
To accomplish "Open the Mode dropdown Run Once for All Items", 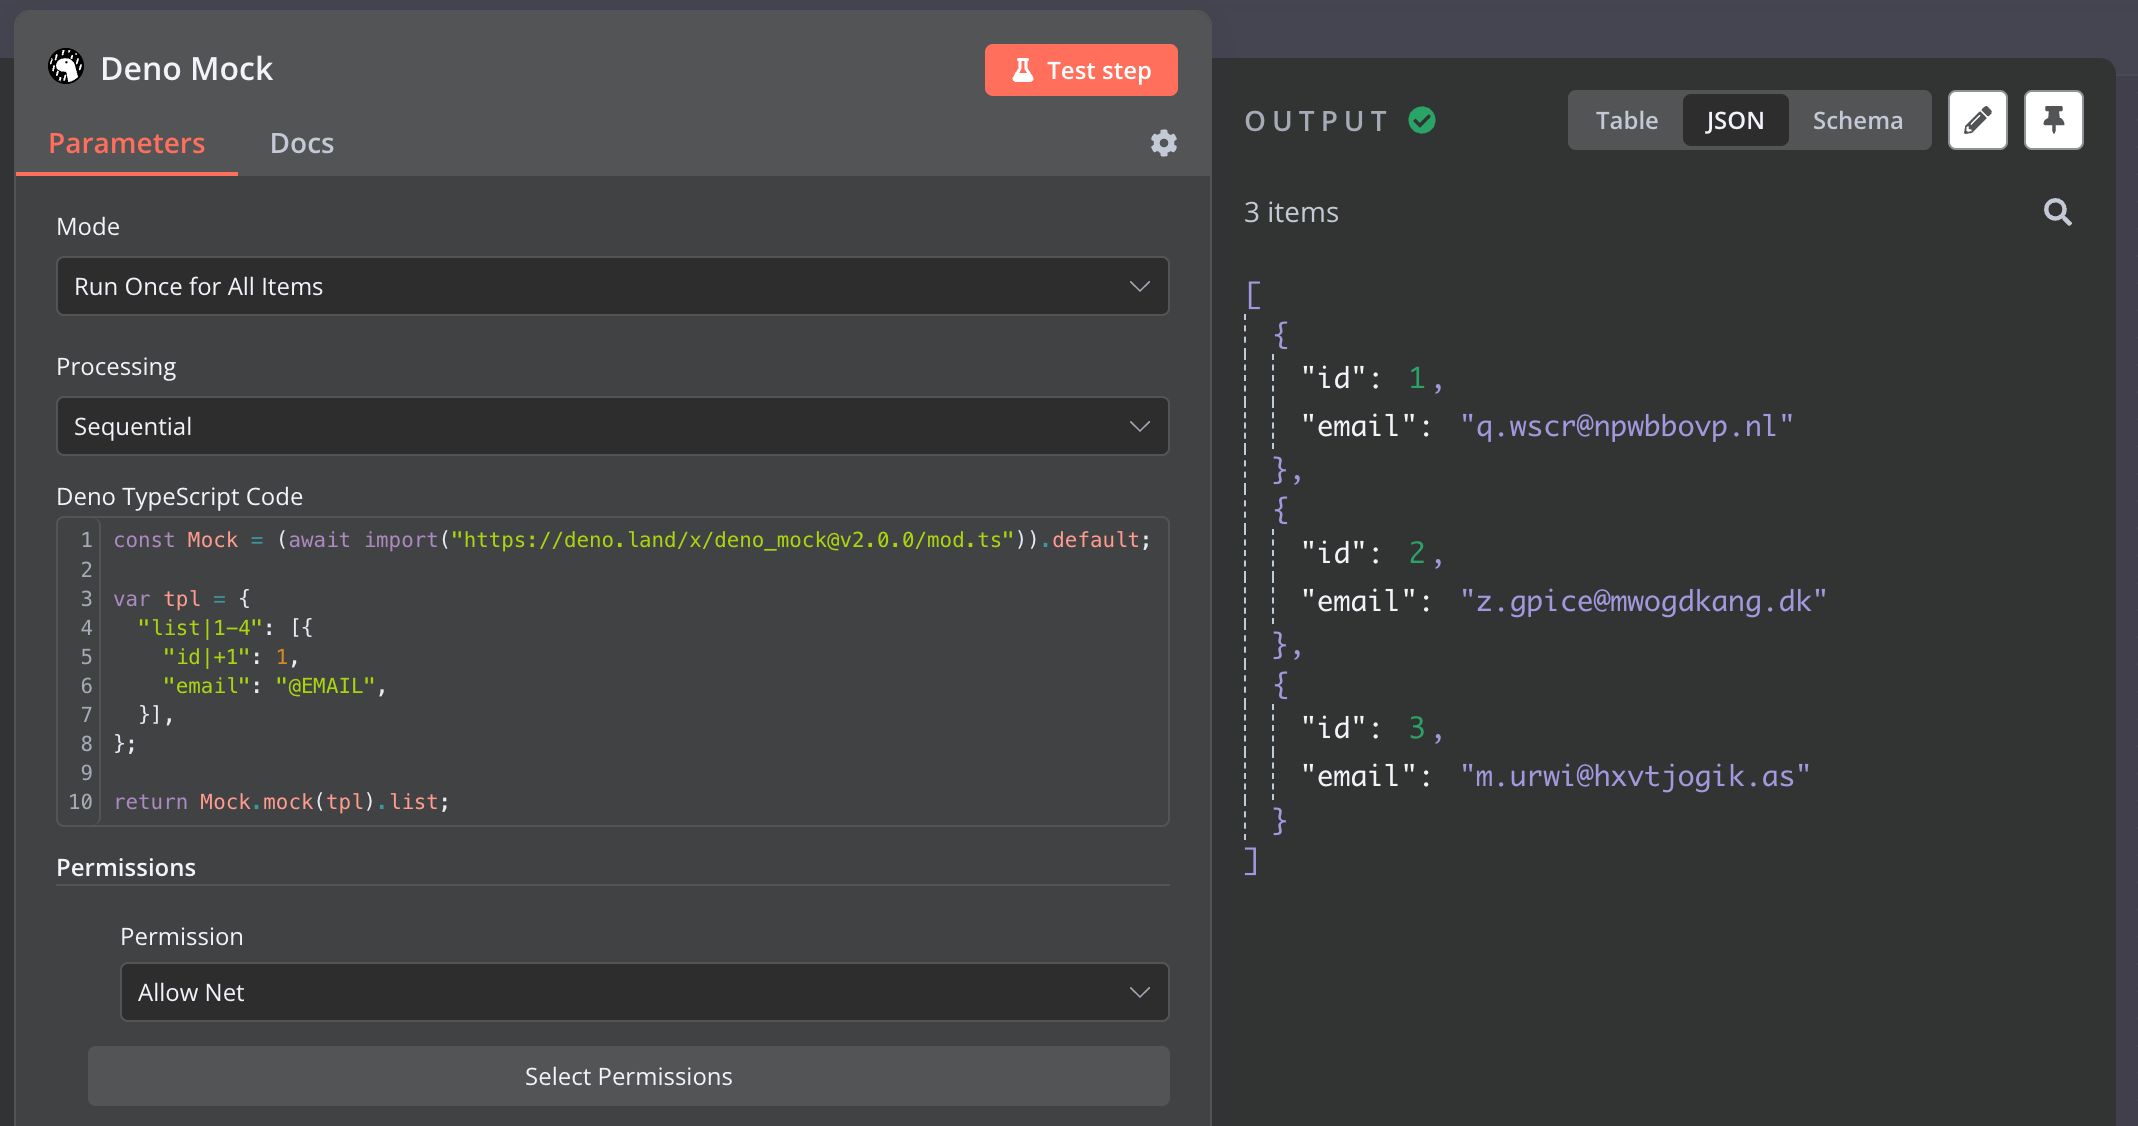I will coord(612,286).
